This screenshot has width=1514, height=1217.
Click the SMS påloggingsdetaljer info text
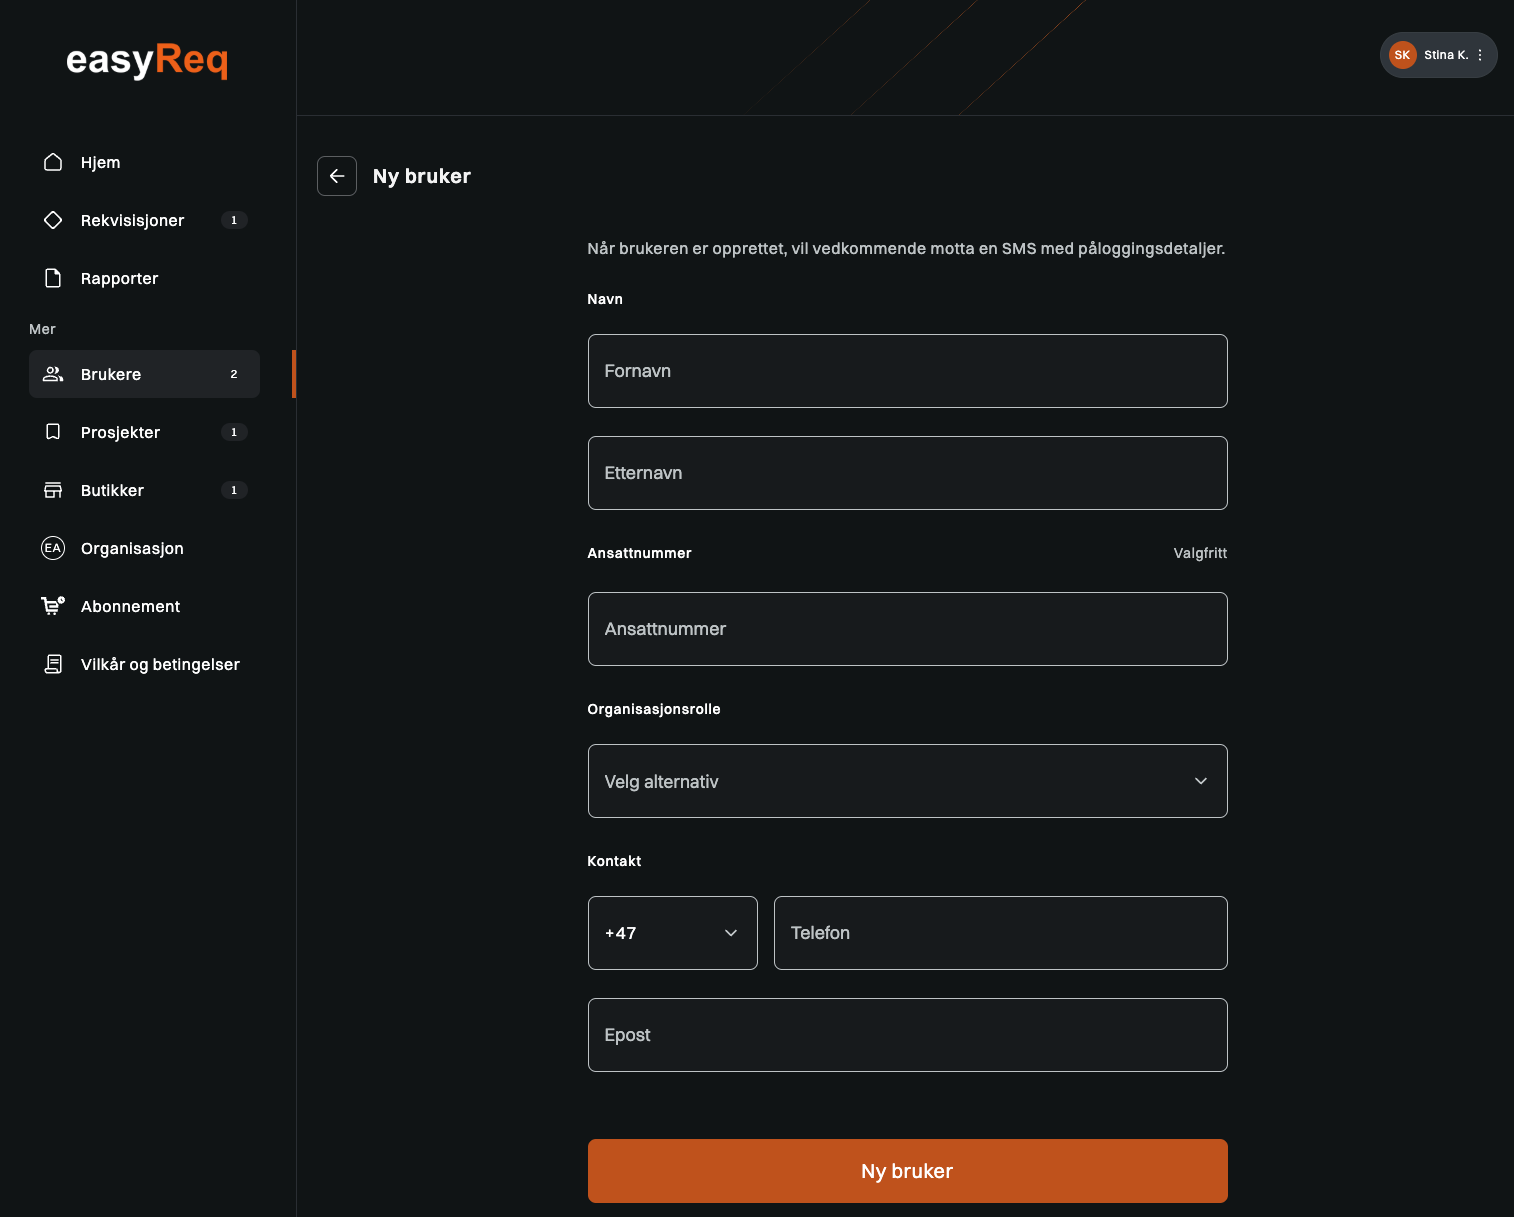click(906, 248)
